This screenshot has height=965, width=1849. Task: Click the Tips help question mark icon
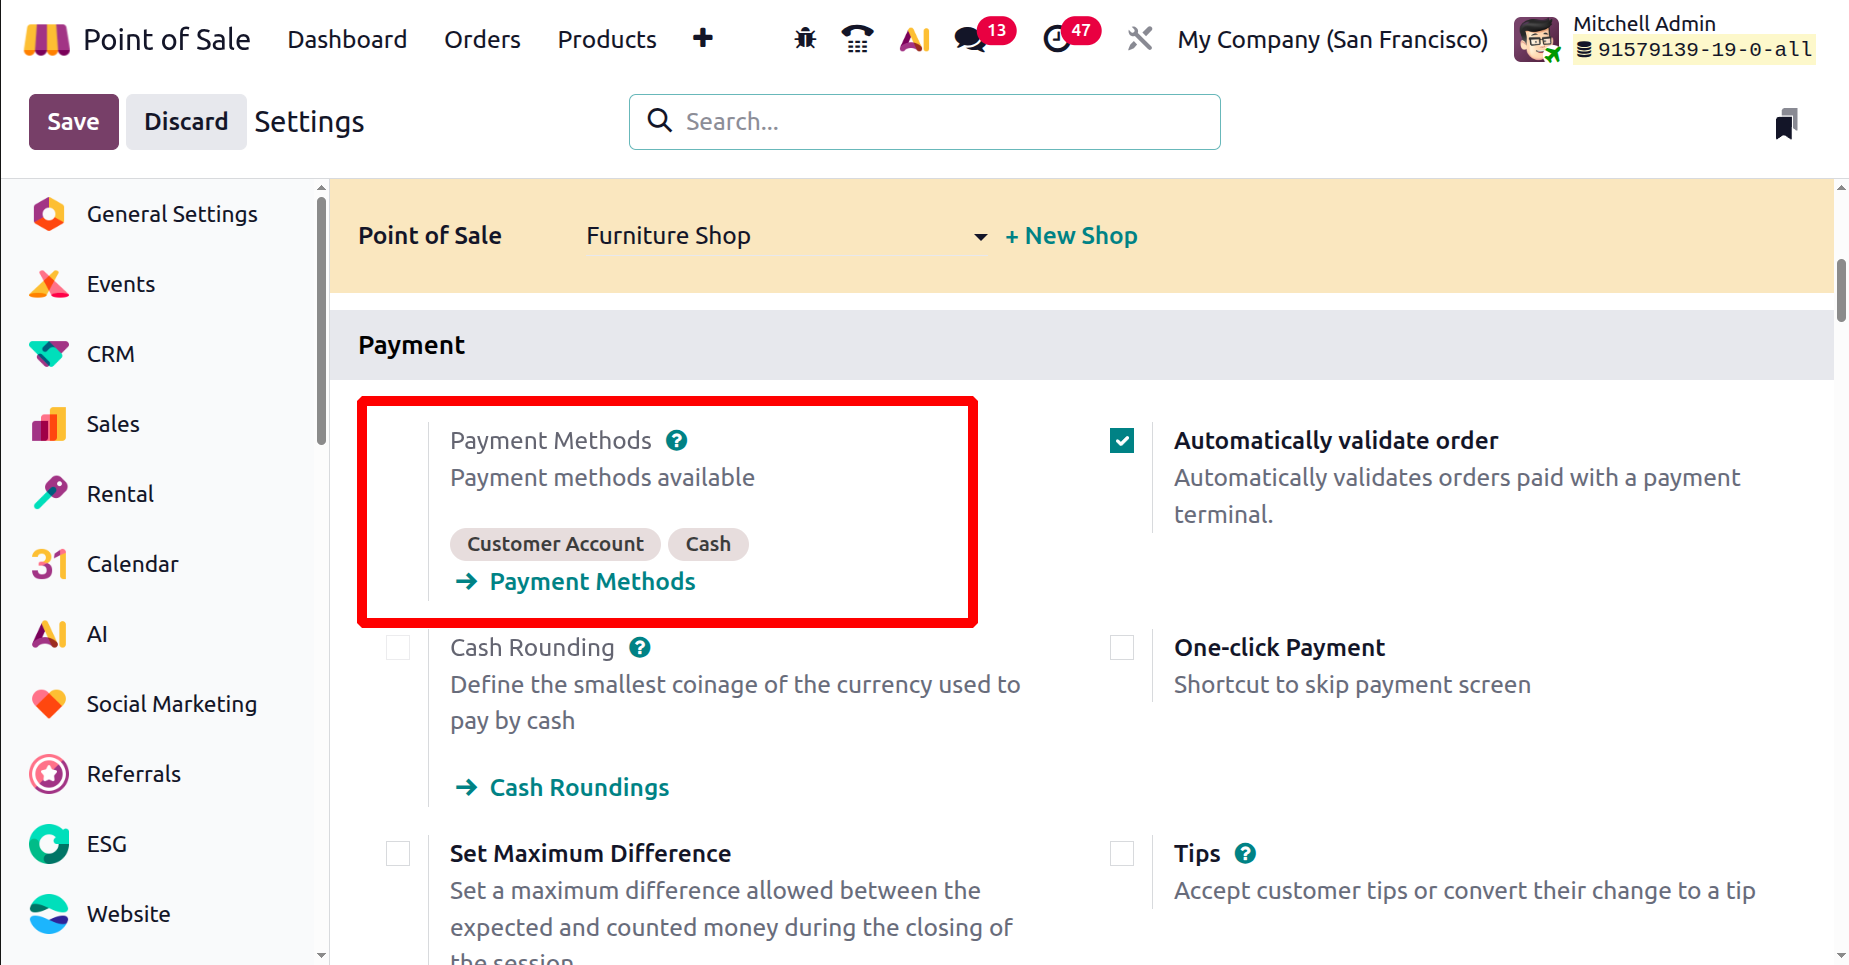[1245, 854]
